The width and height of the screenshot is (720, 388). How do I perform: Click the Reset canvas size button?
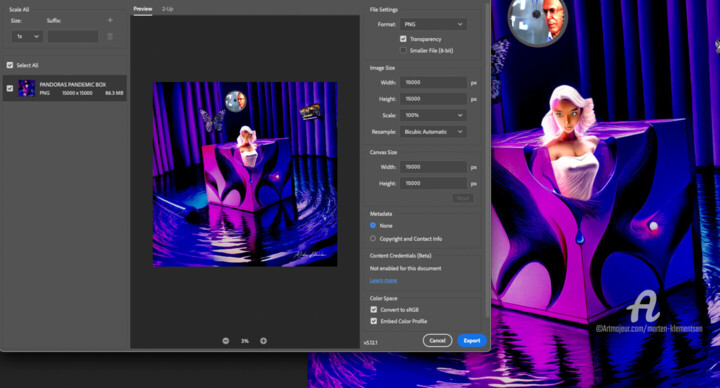coord(462,198)
